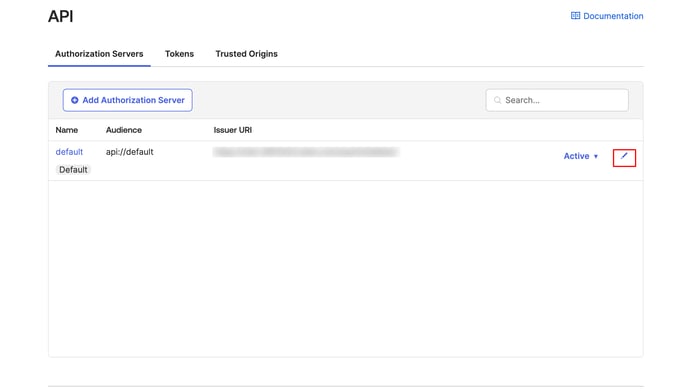Click the book icon beside Documentation
This screenshot has height=391, width=688.
pos(575,16)
